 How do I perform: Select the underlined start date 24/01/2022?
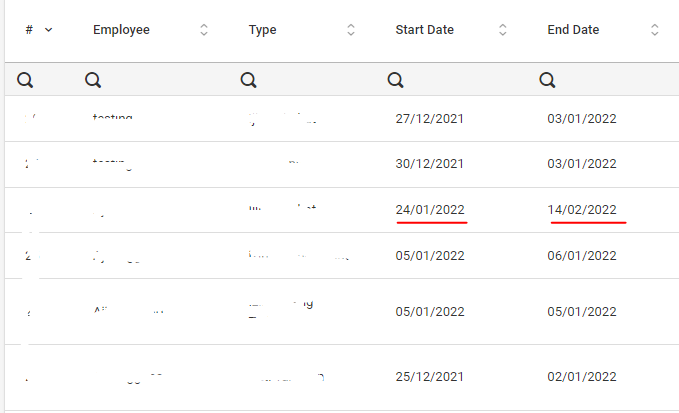point(430,210)
